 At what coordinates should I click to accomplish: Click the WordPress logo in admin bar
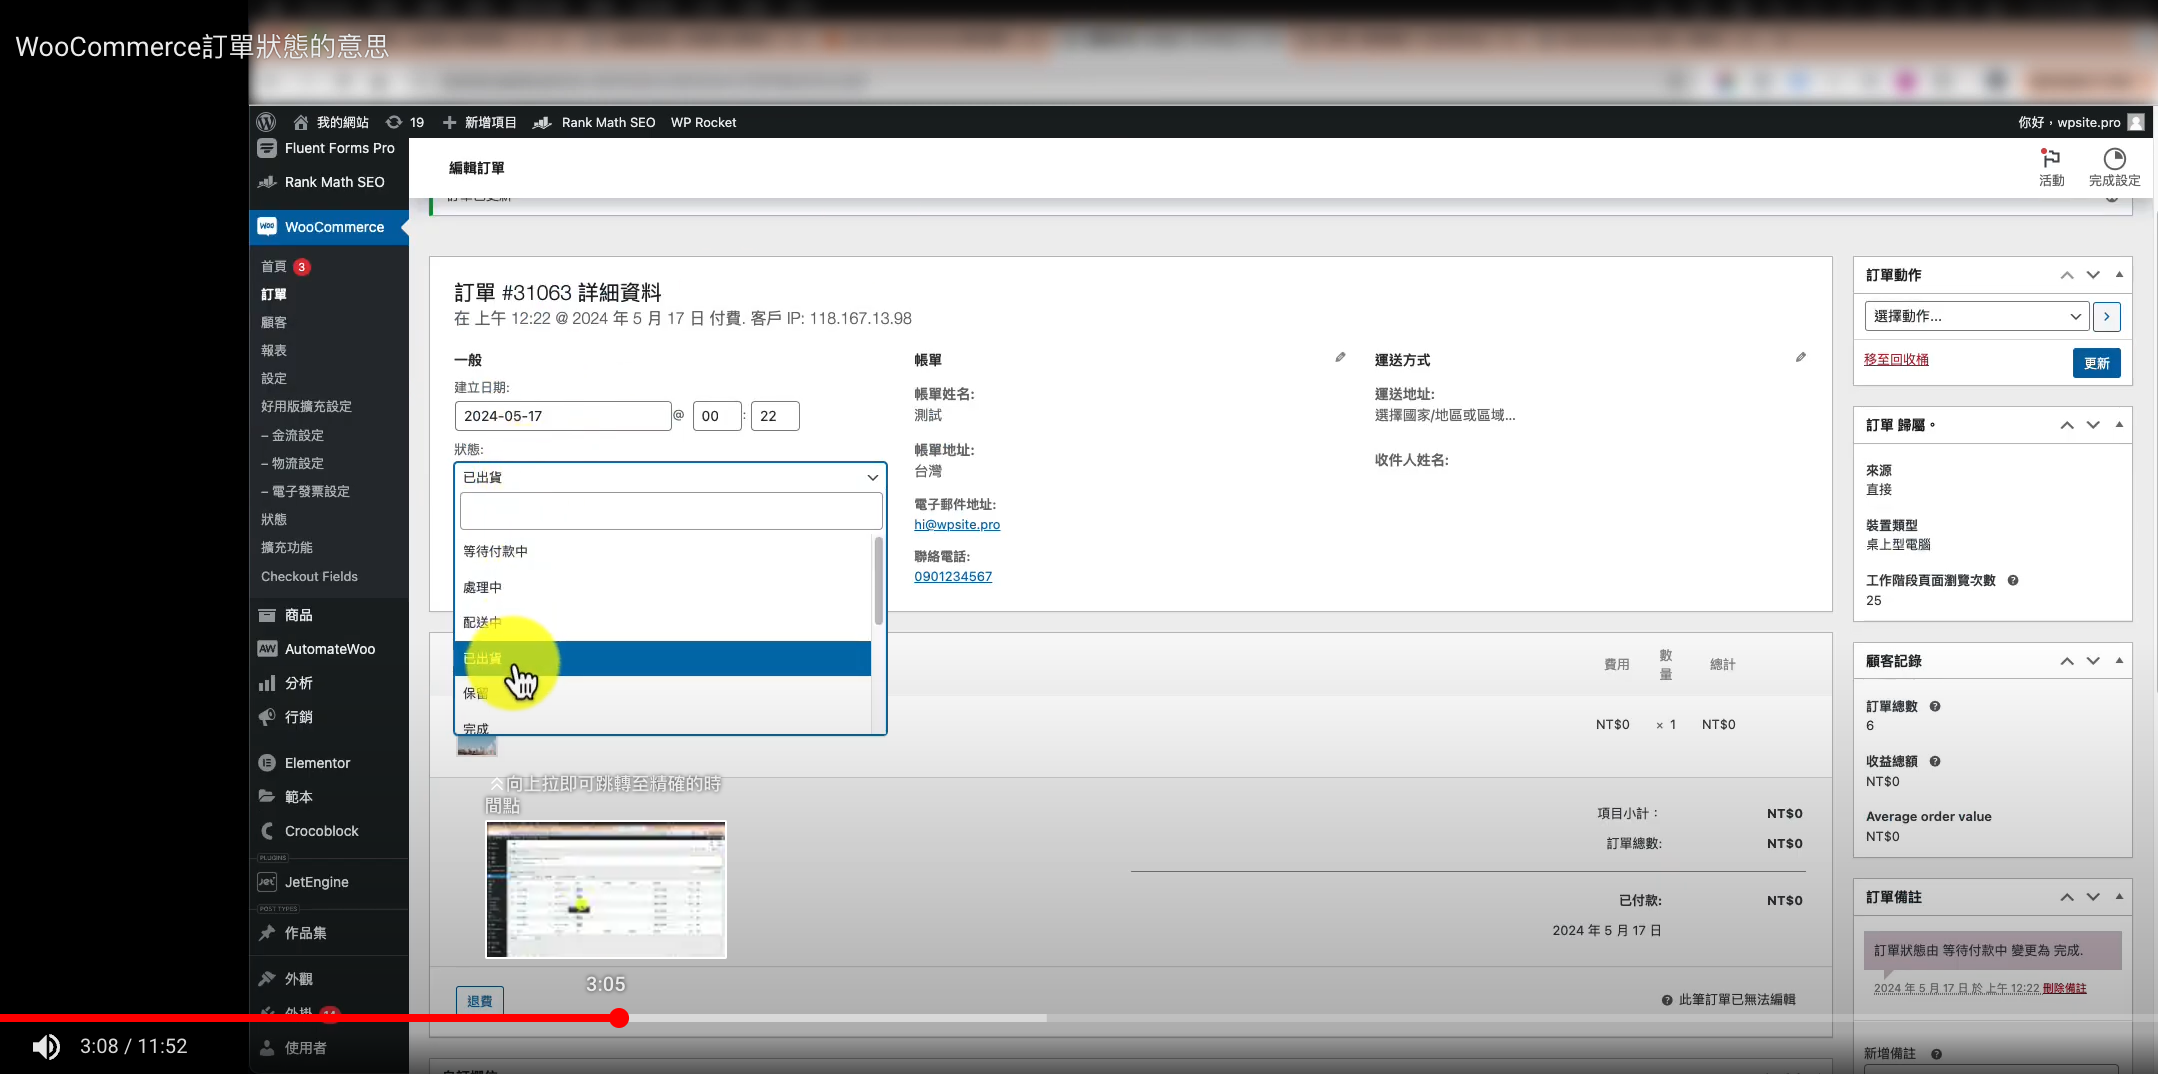[266, 122]
